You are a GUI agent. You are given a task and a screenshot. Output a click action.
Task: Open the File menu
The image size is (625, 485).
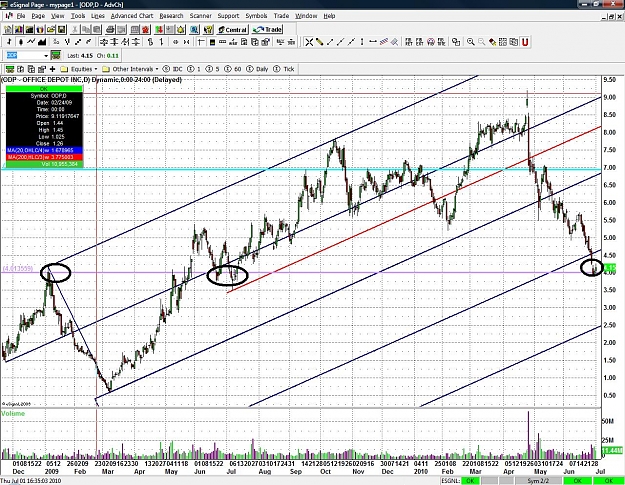(x=21, y=16)
